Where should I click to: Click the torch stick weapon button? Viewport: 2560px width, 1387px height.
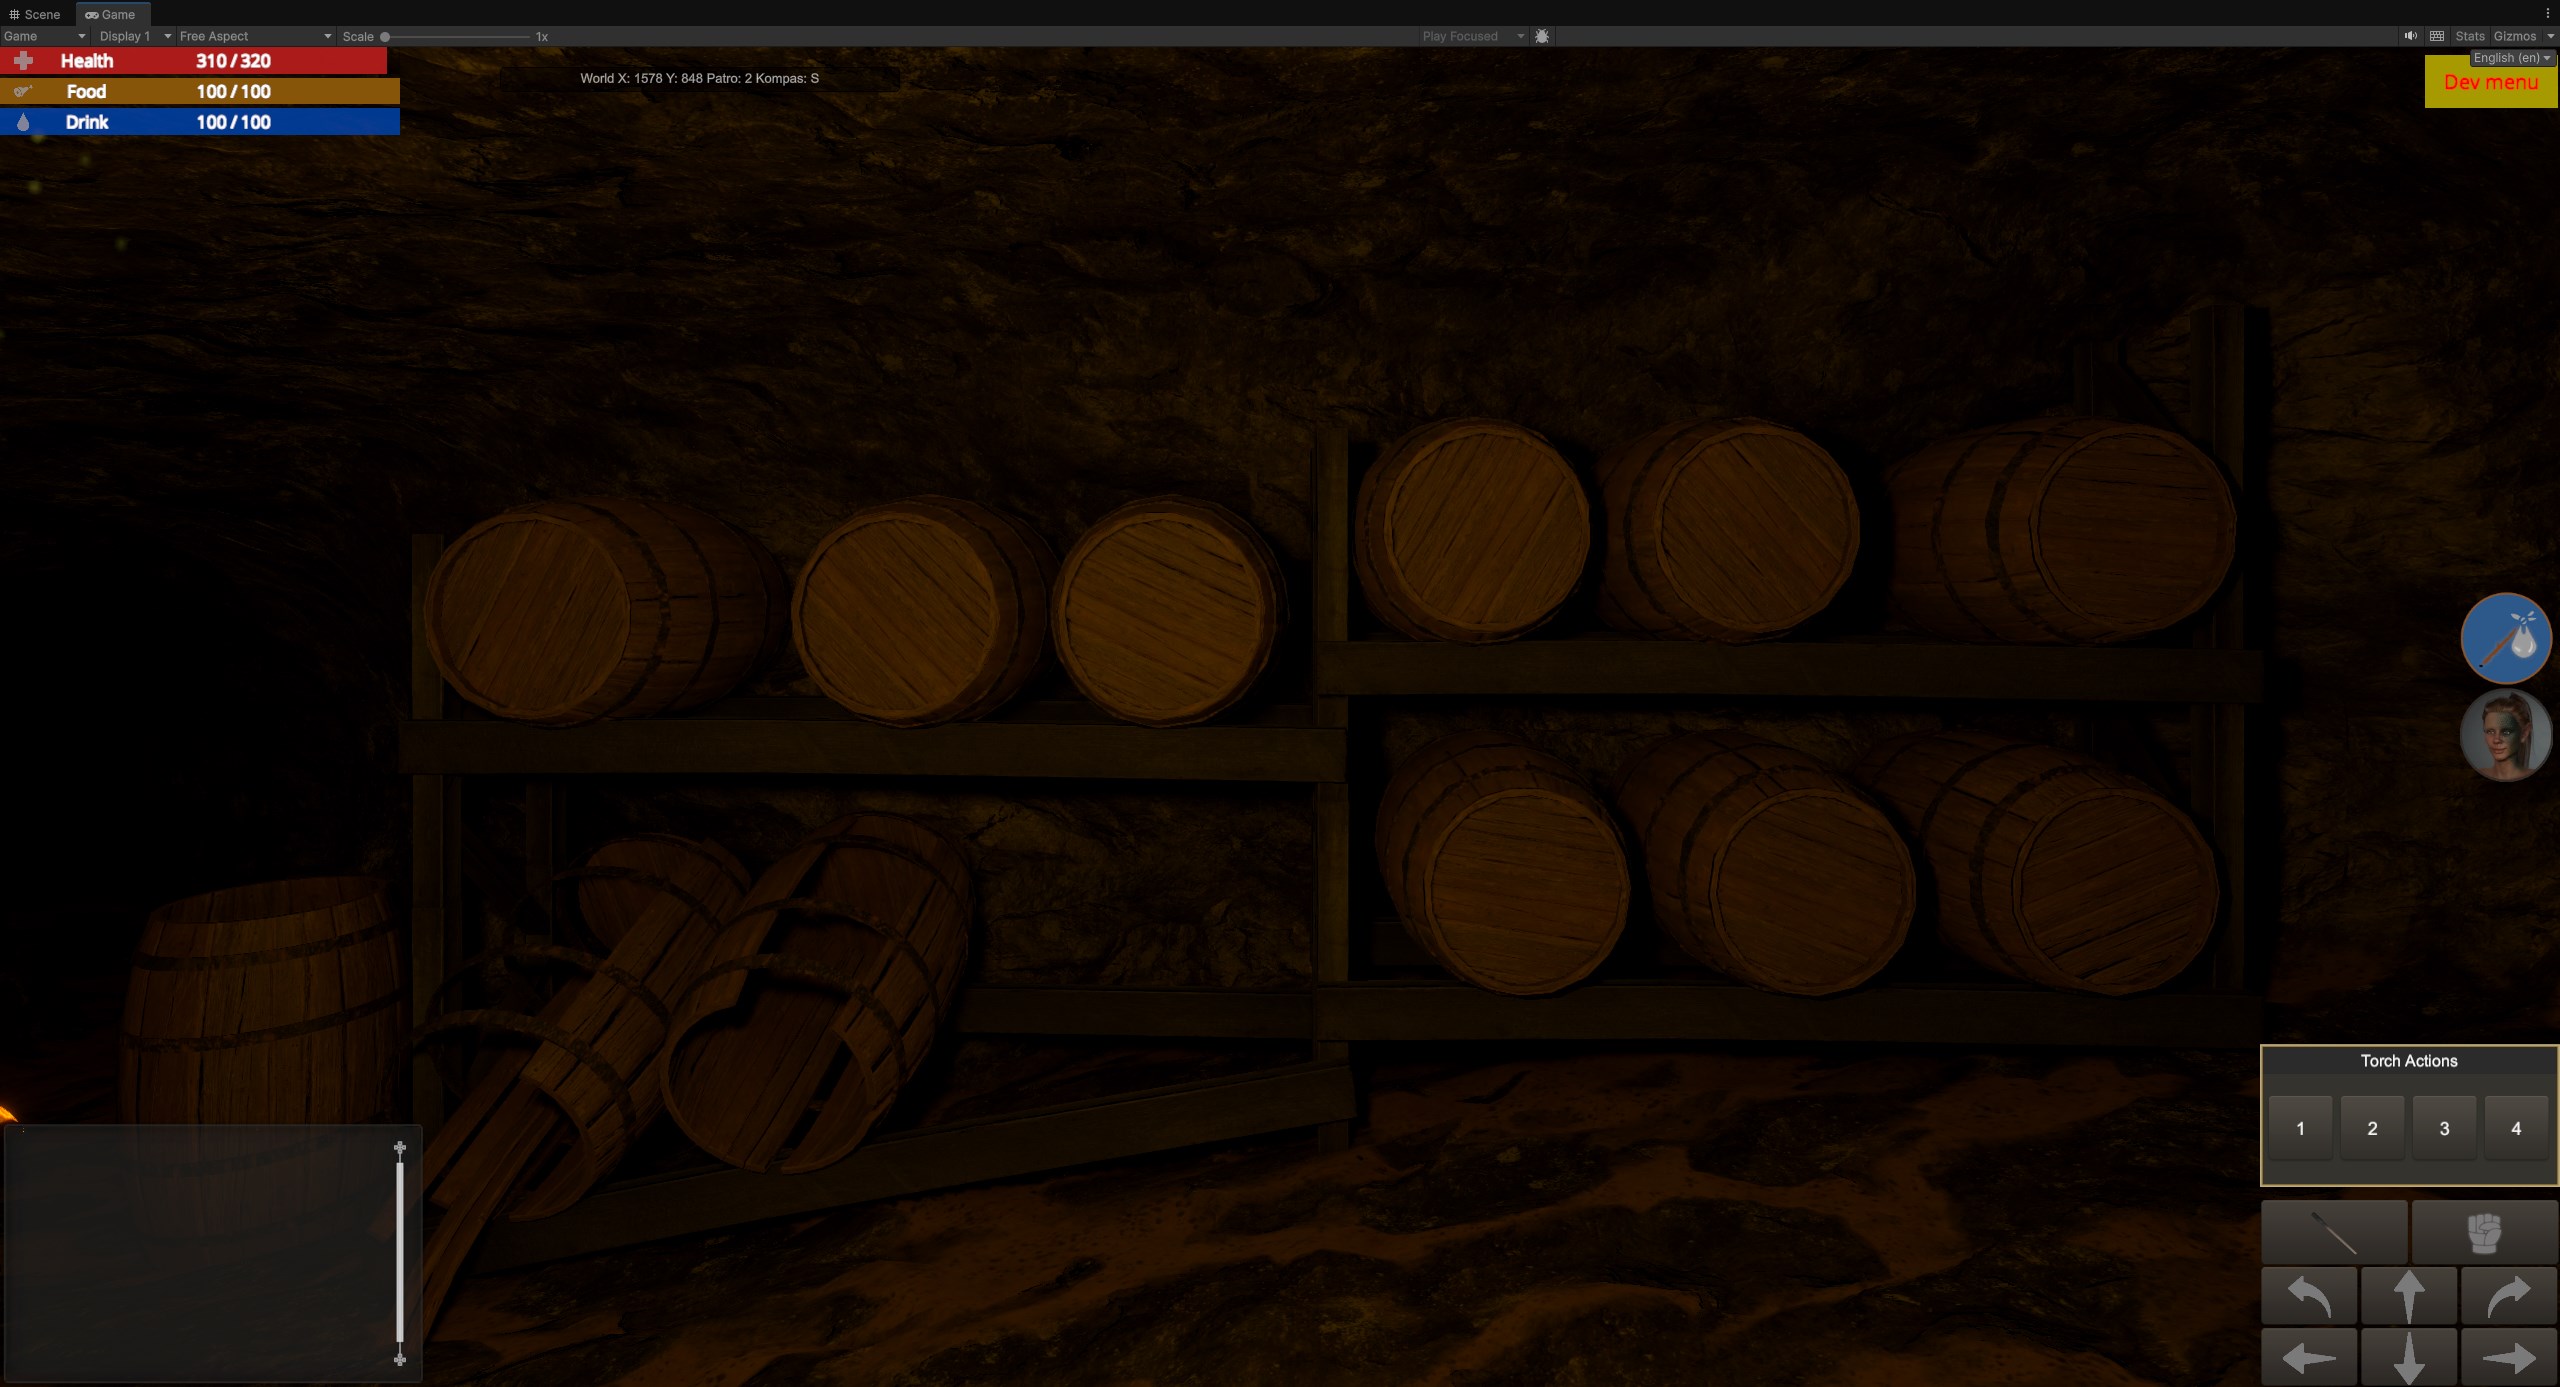pyautogui.click(x=2334, y=1232)
